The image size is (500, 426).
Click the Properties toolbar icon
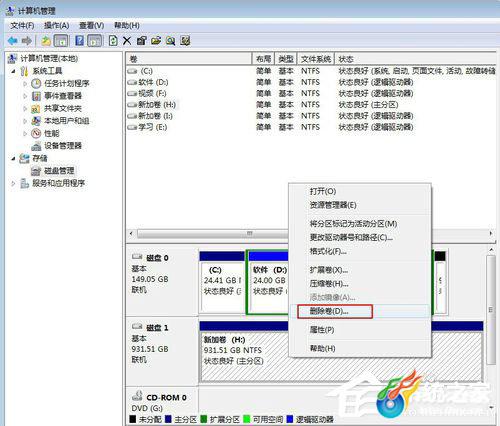tap(141, 41)
